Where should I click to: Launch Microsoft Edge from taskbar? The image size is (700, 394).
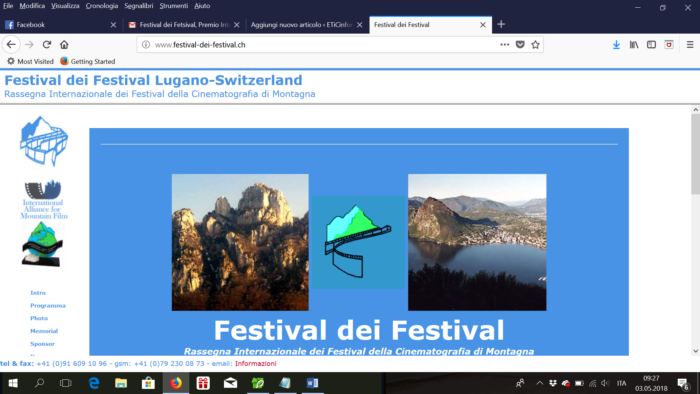94,383
